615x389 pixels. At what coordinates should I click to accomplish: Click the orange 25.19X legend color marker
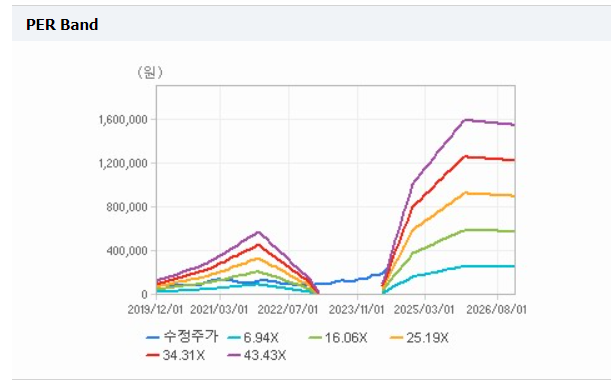pos(397,337)
